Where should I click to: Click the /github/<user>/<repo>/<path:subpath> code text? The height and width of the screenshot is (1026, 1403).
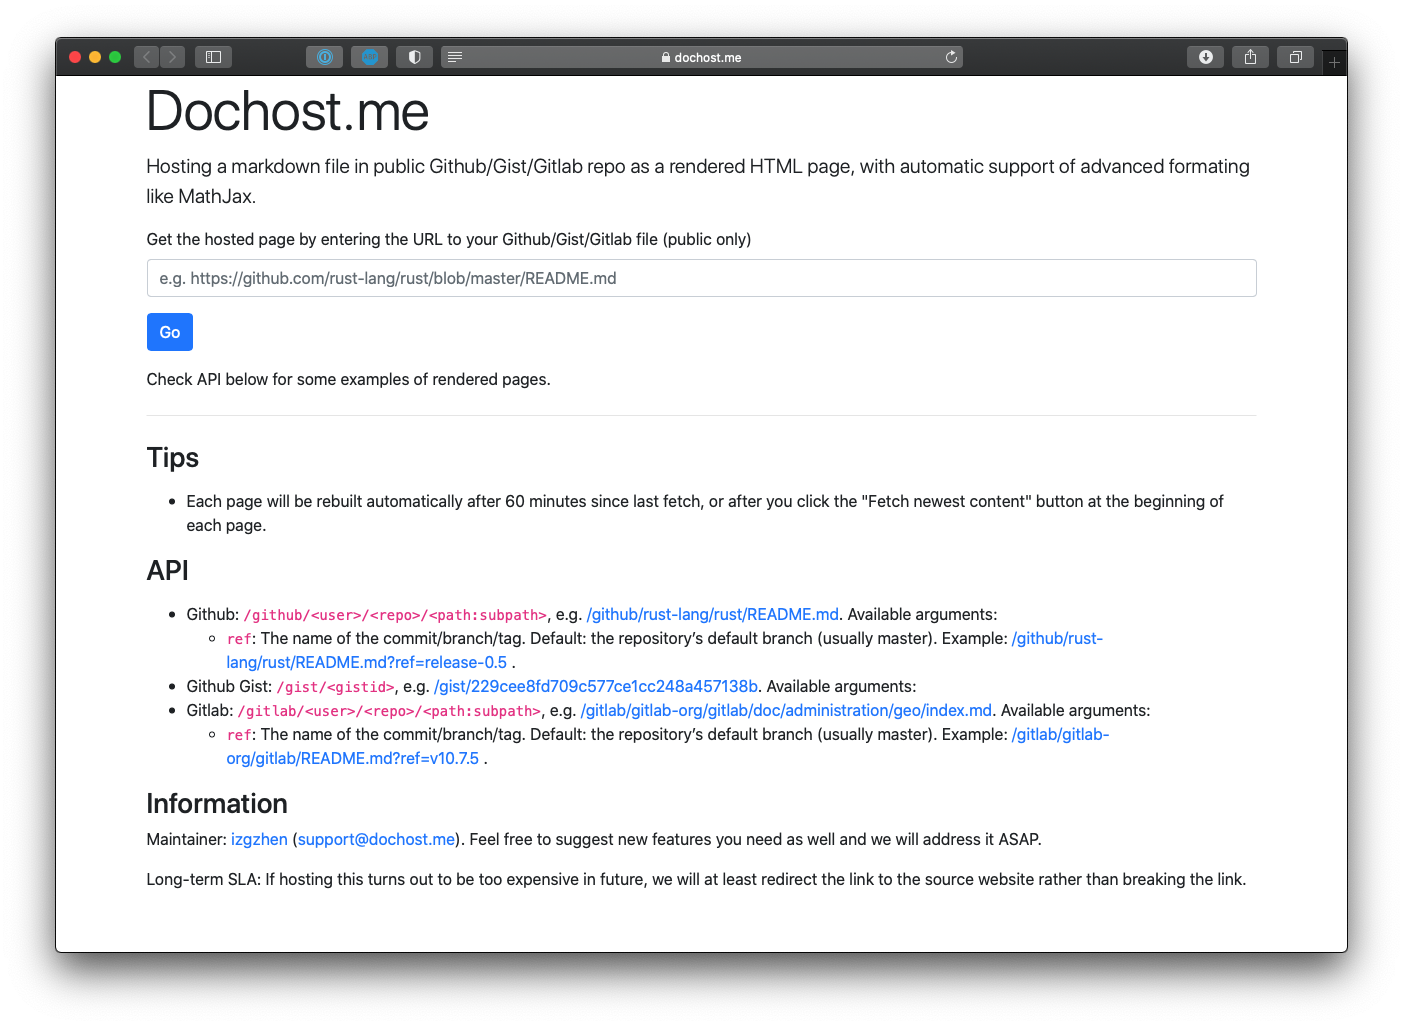pos(395,615)
